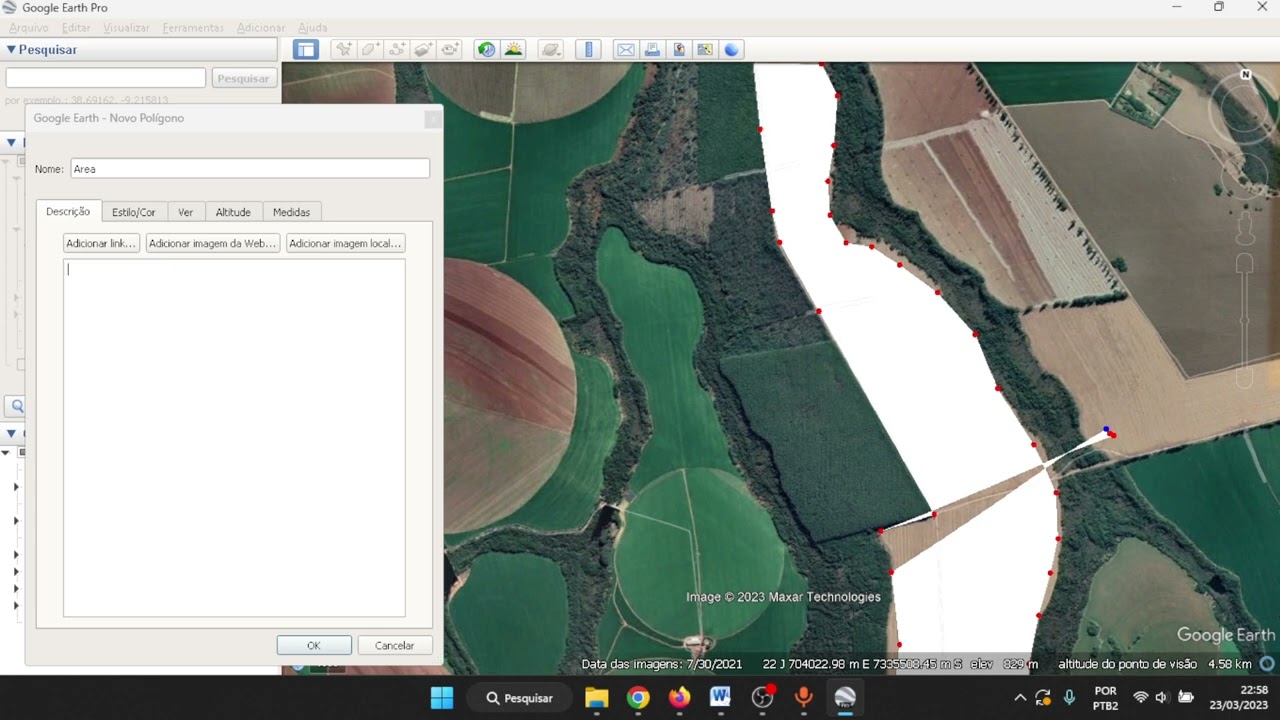Select the Add Polygon tool

pyautogui.click(x=370, y=49)
